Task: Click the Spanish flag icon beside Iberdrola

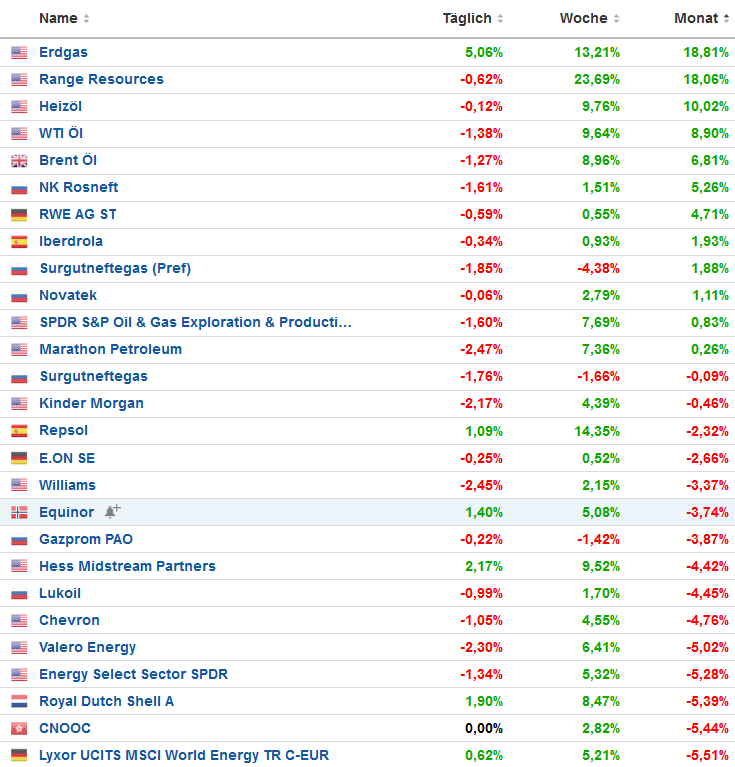Action: click(x=19, y=242)
